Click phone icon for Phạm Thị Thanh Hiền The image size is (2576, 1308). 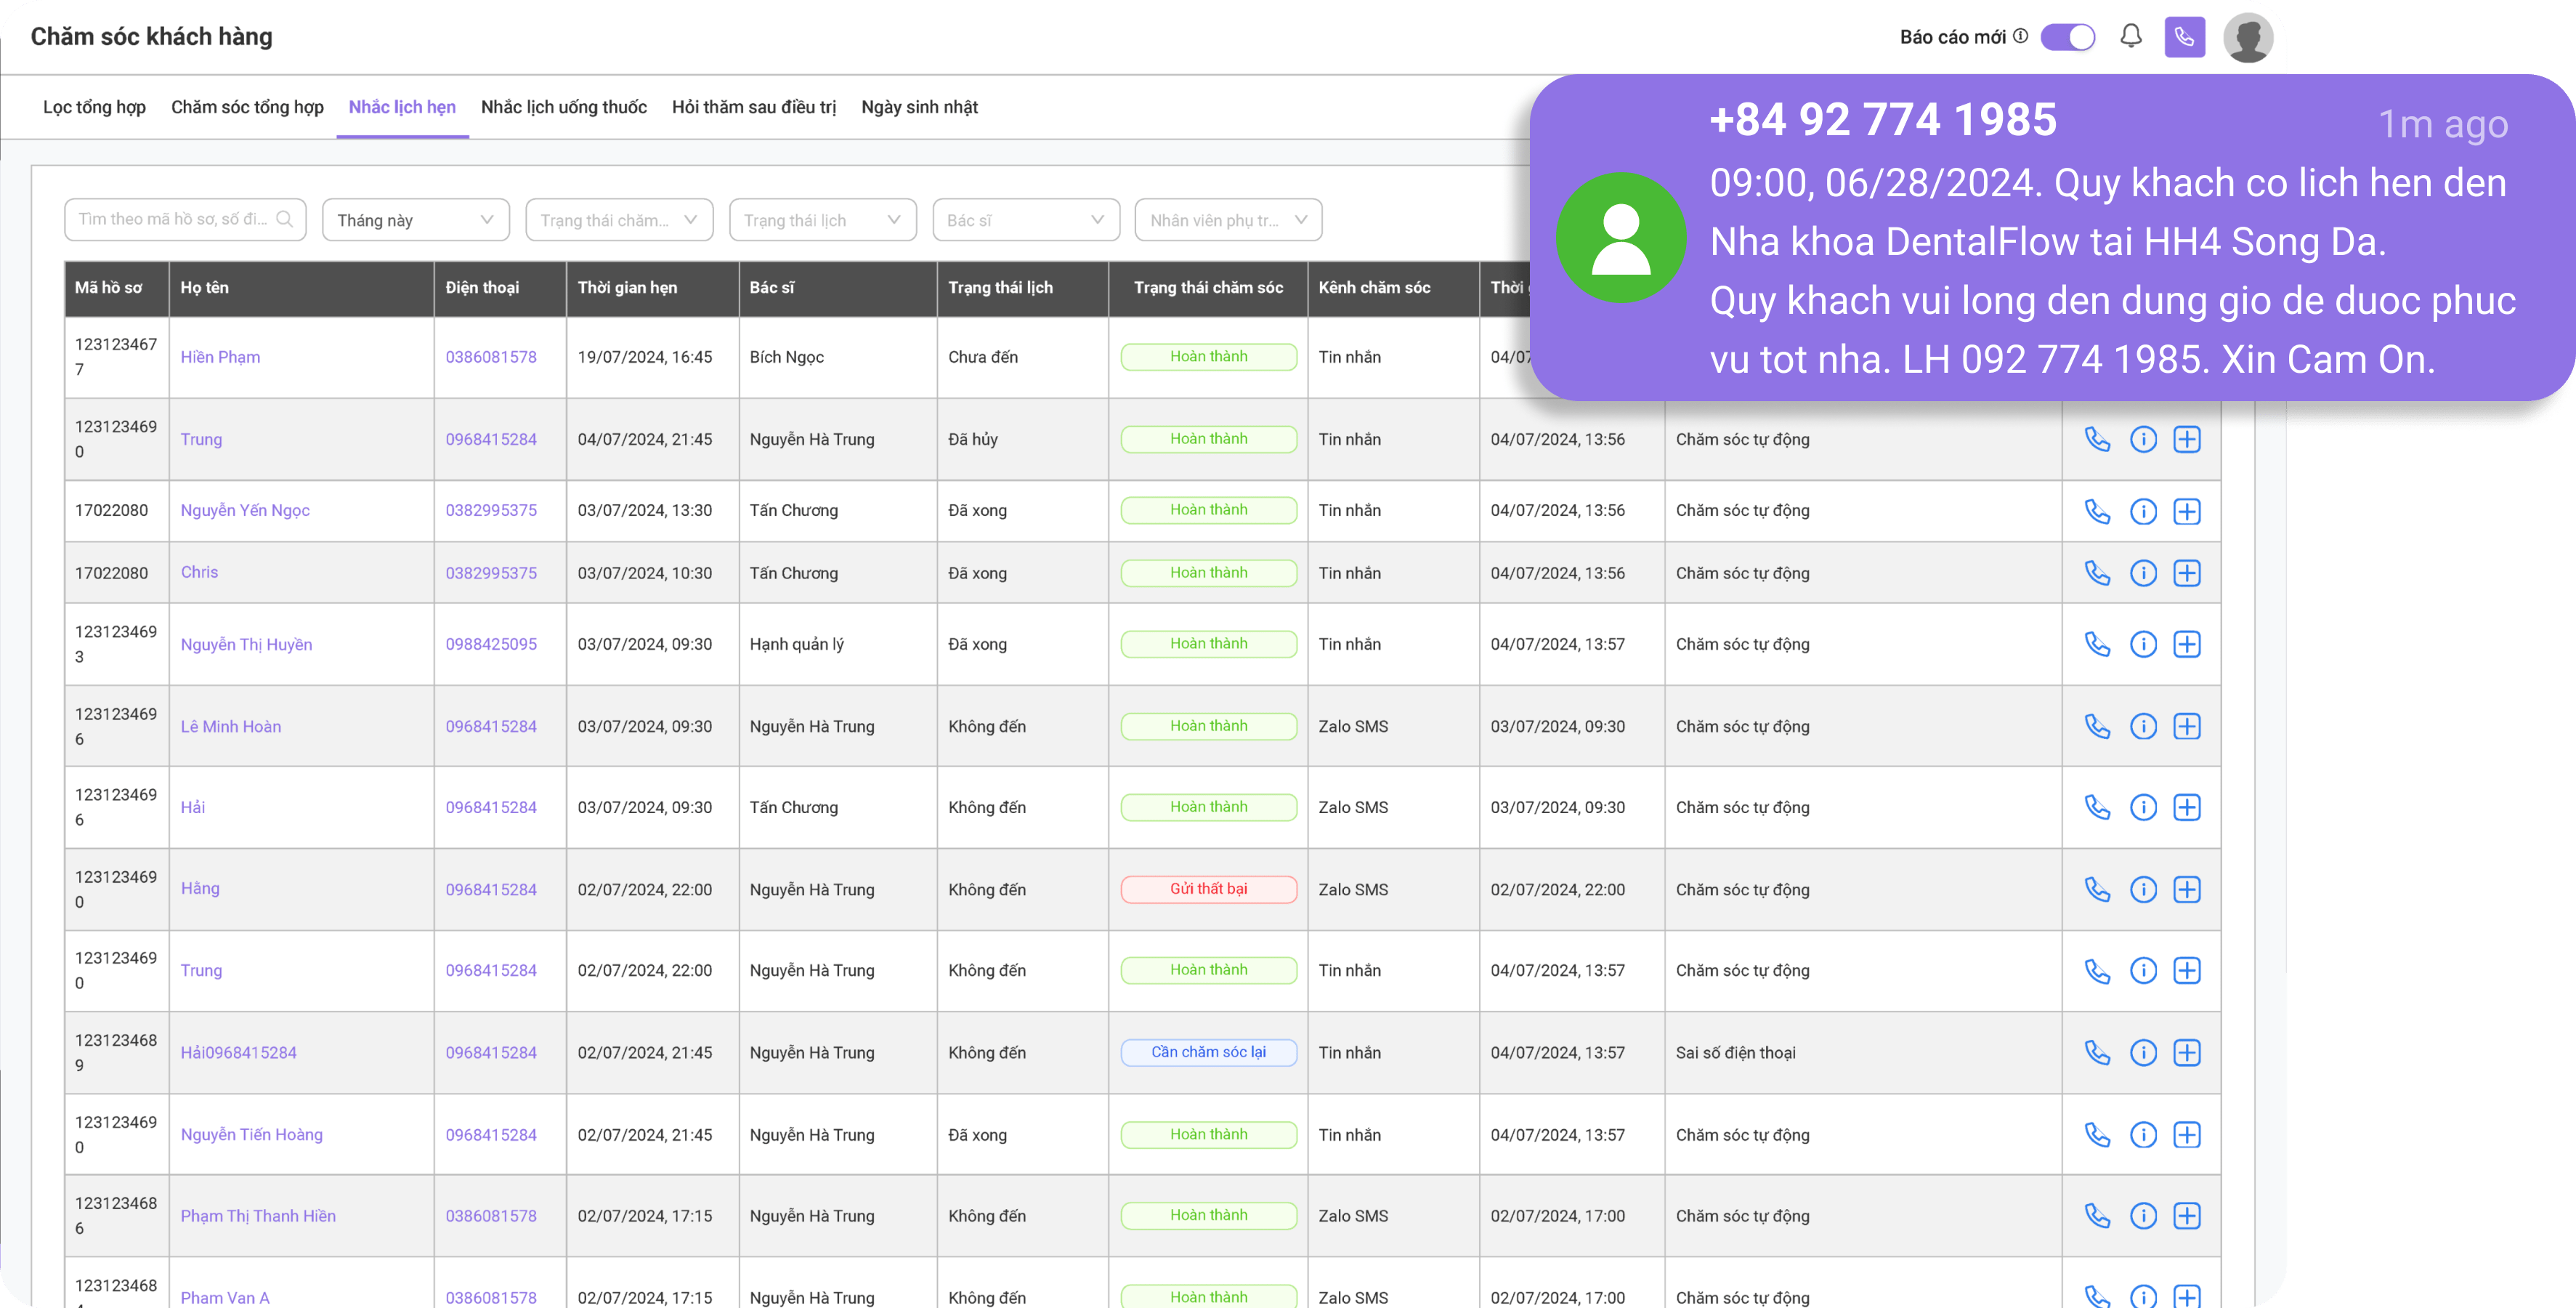pyautogui.click(x=2097, y=1215)
